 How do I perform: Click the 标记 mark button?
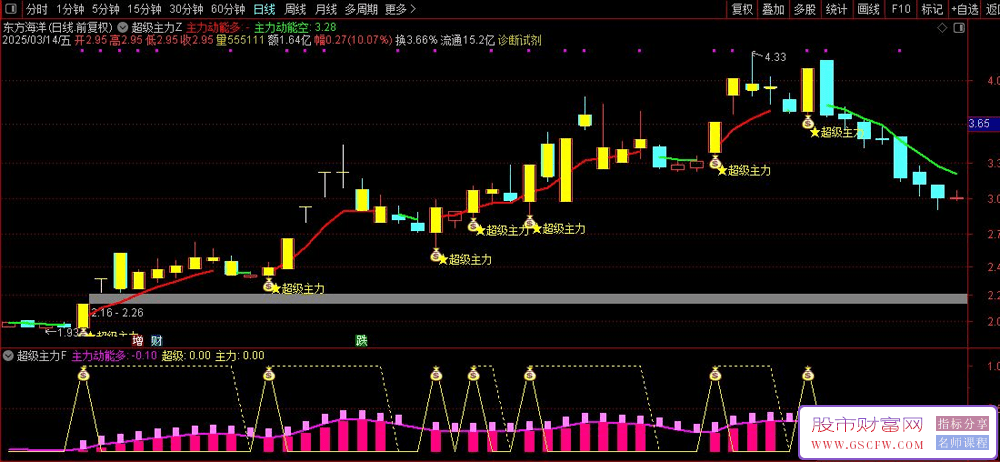tap(932, 9)
